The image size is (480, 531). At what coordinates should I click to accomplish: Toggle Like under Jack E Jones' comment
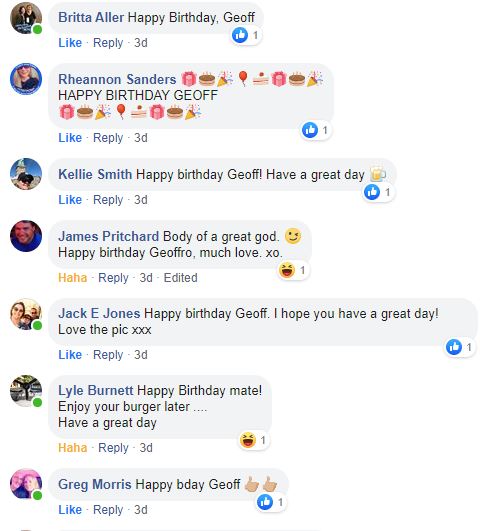tap(70, 355)
